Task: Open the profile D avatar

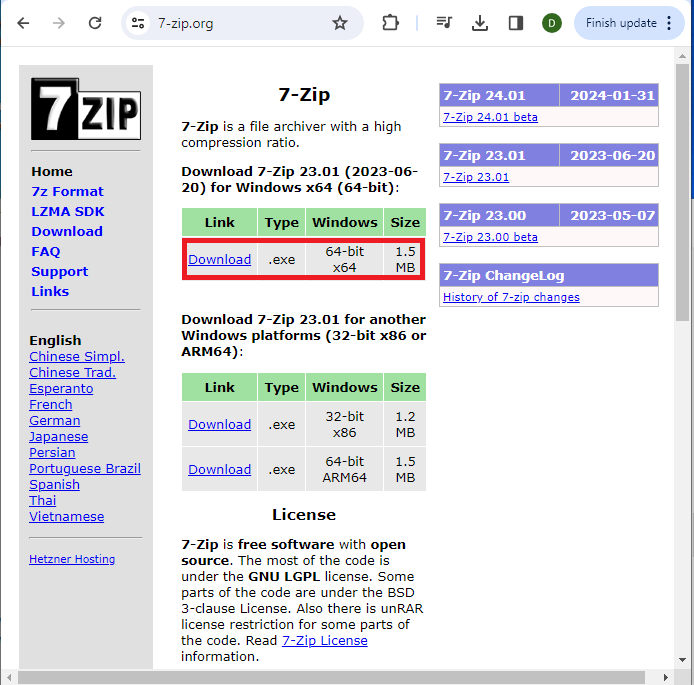Action: tap(551, 23)
